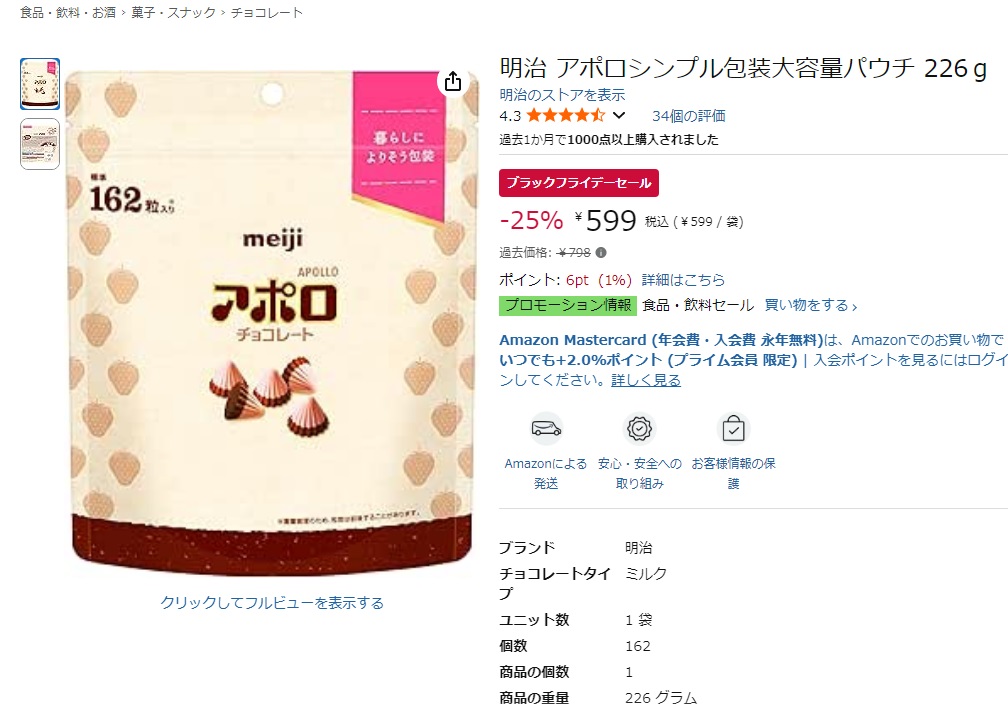Click the star rating icons

[566, 116]
